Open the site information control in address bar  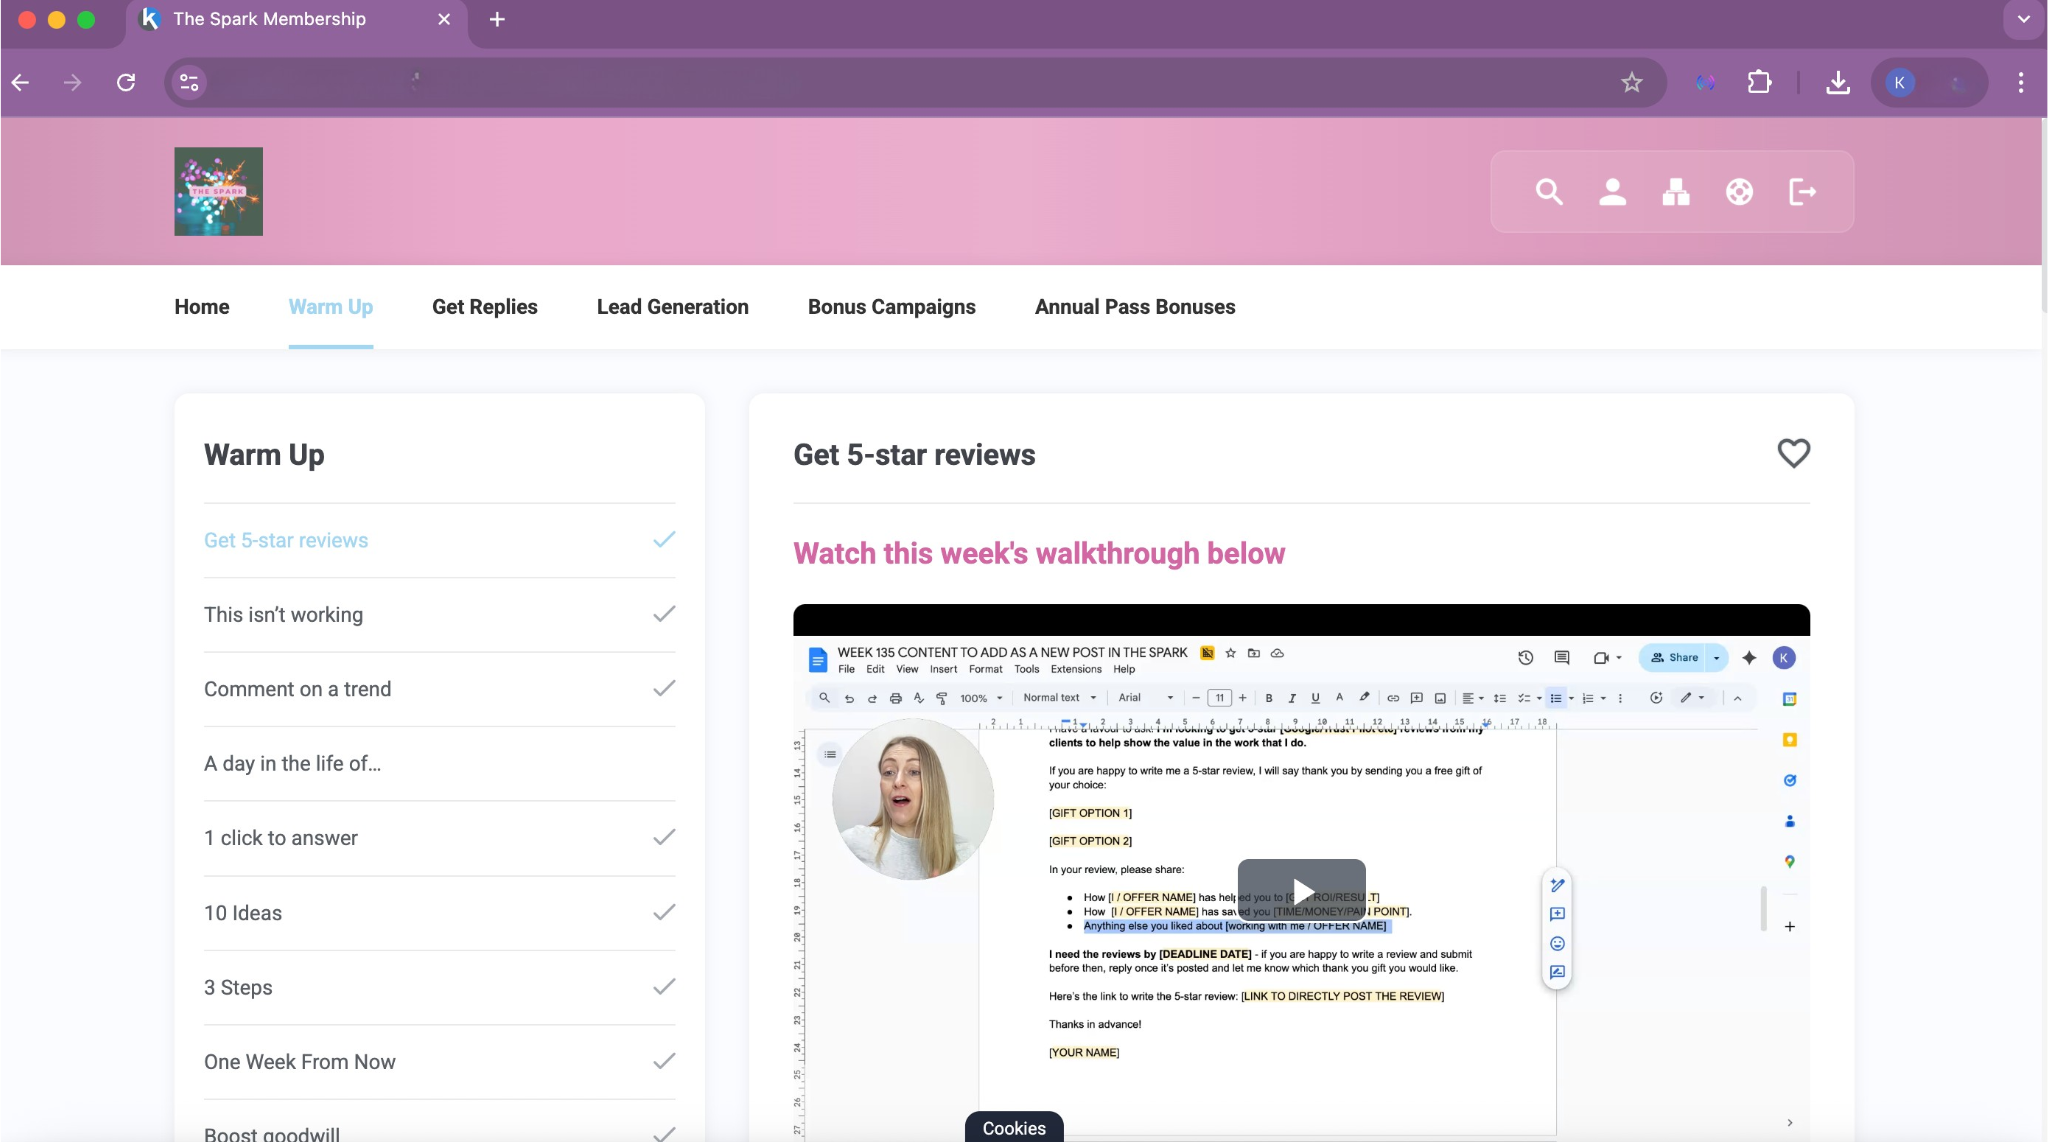click(189, 82)
